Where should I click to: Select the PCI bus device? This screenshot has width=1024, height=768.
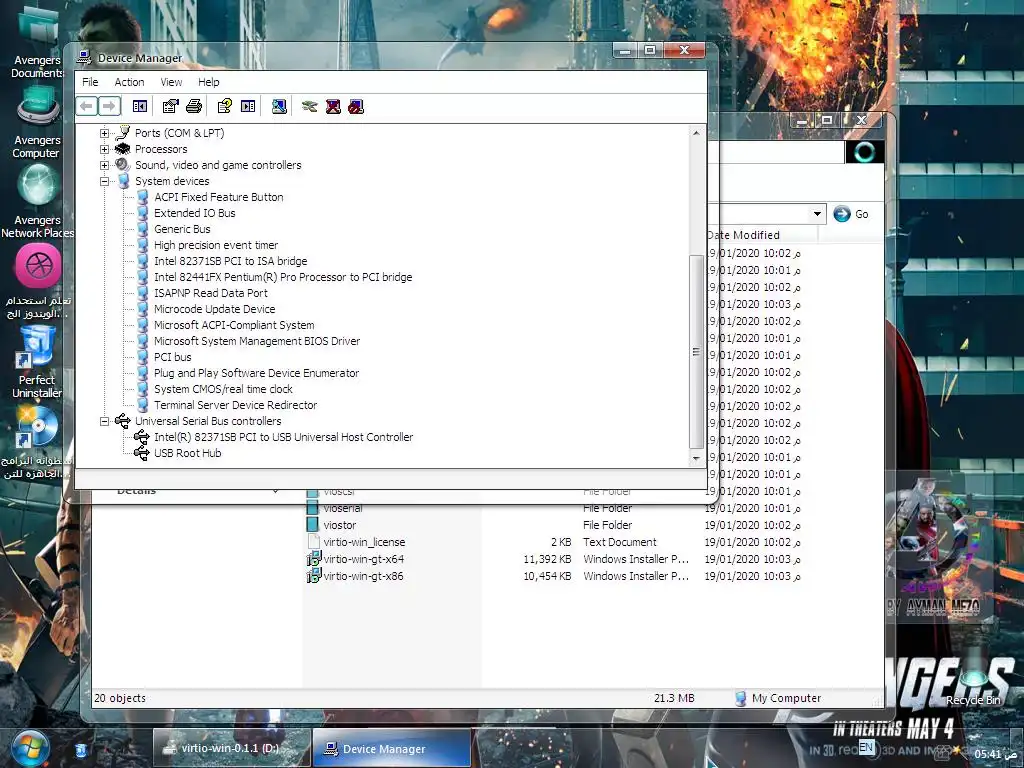(x=172, y=357)
